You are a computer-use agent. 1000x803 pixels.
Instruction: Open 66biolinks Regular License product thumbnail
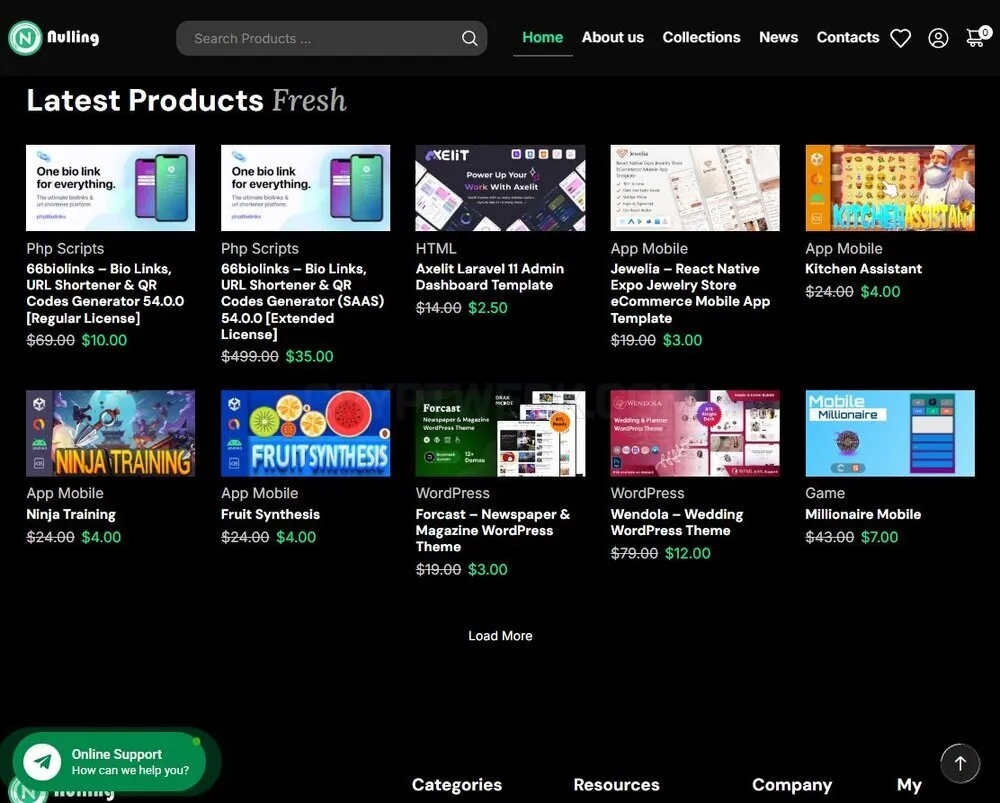coord(110,188)
